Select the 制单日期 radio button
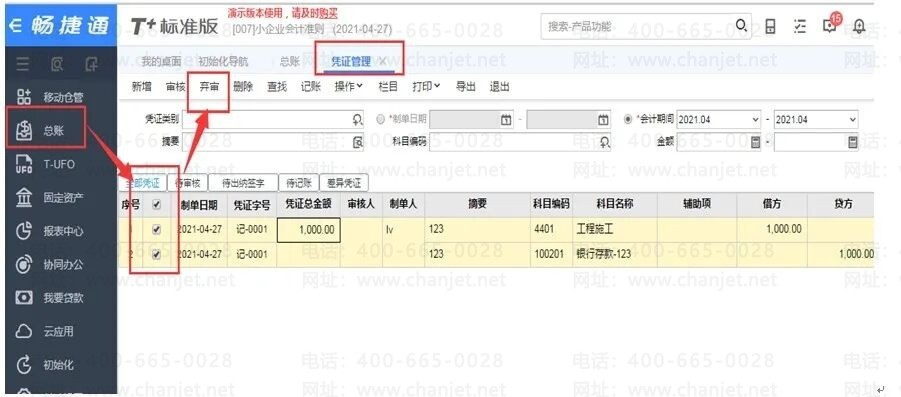Image resolution: width=901 pixels, height=397 pixels. (380, 120)
